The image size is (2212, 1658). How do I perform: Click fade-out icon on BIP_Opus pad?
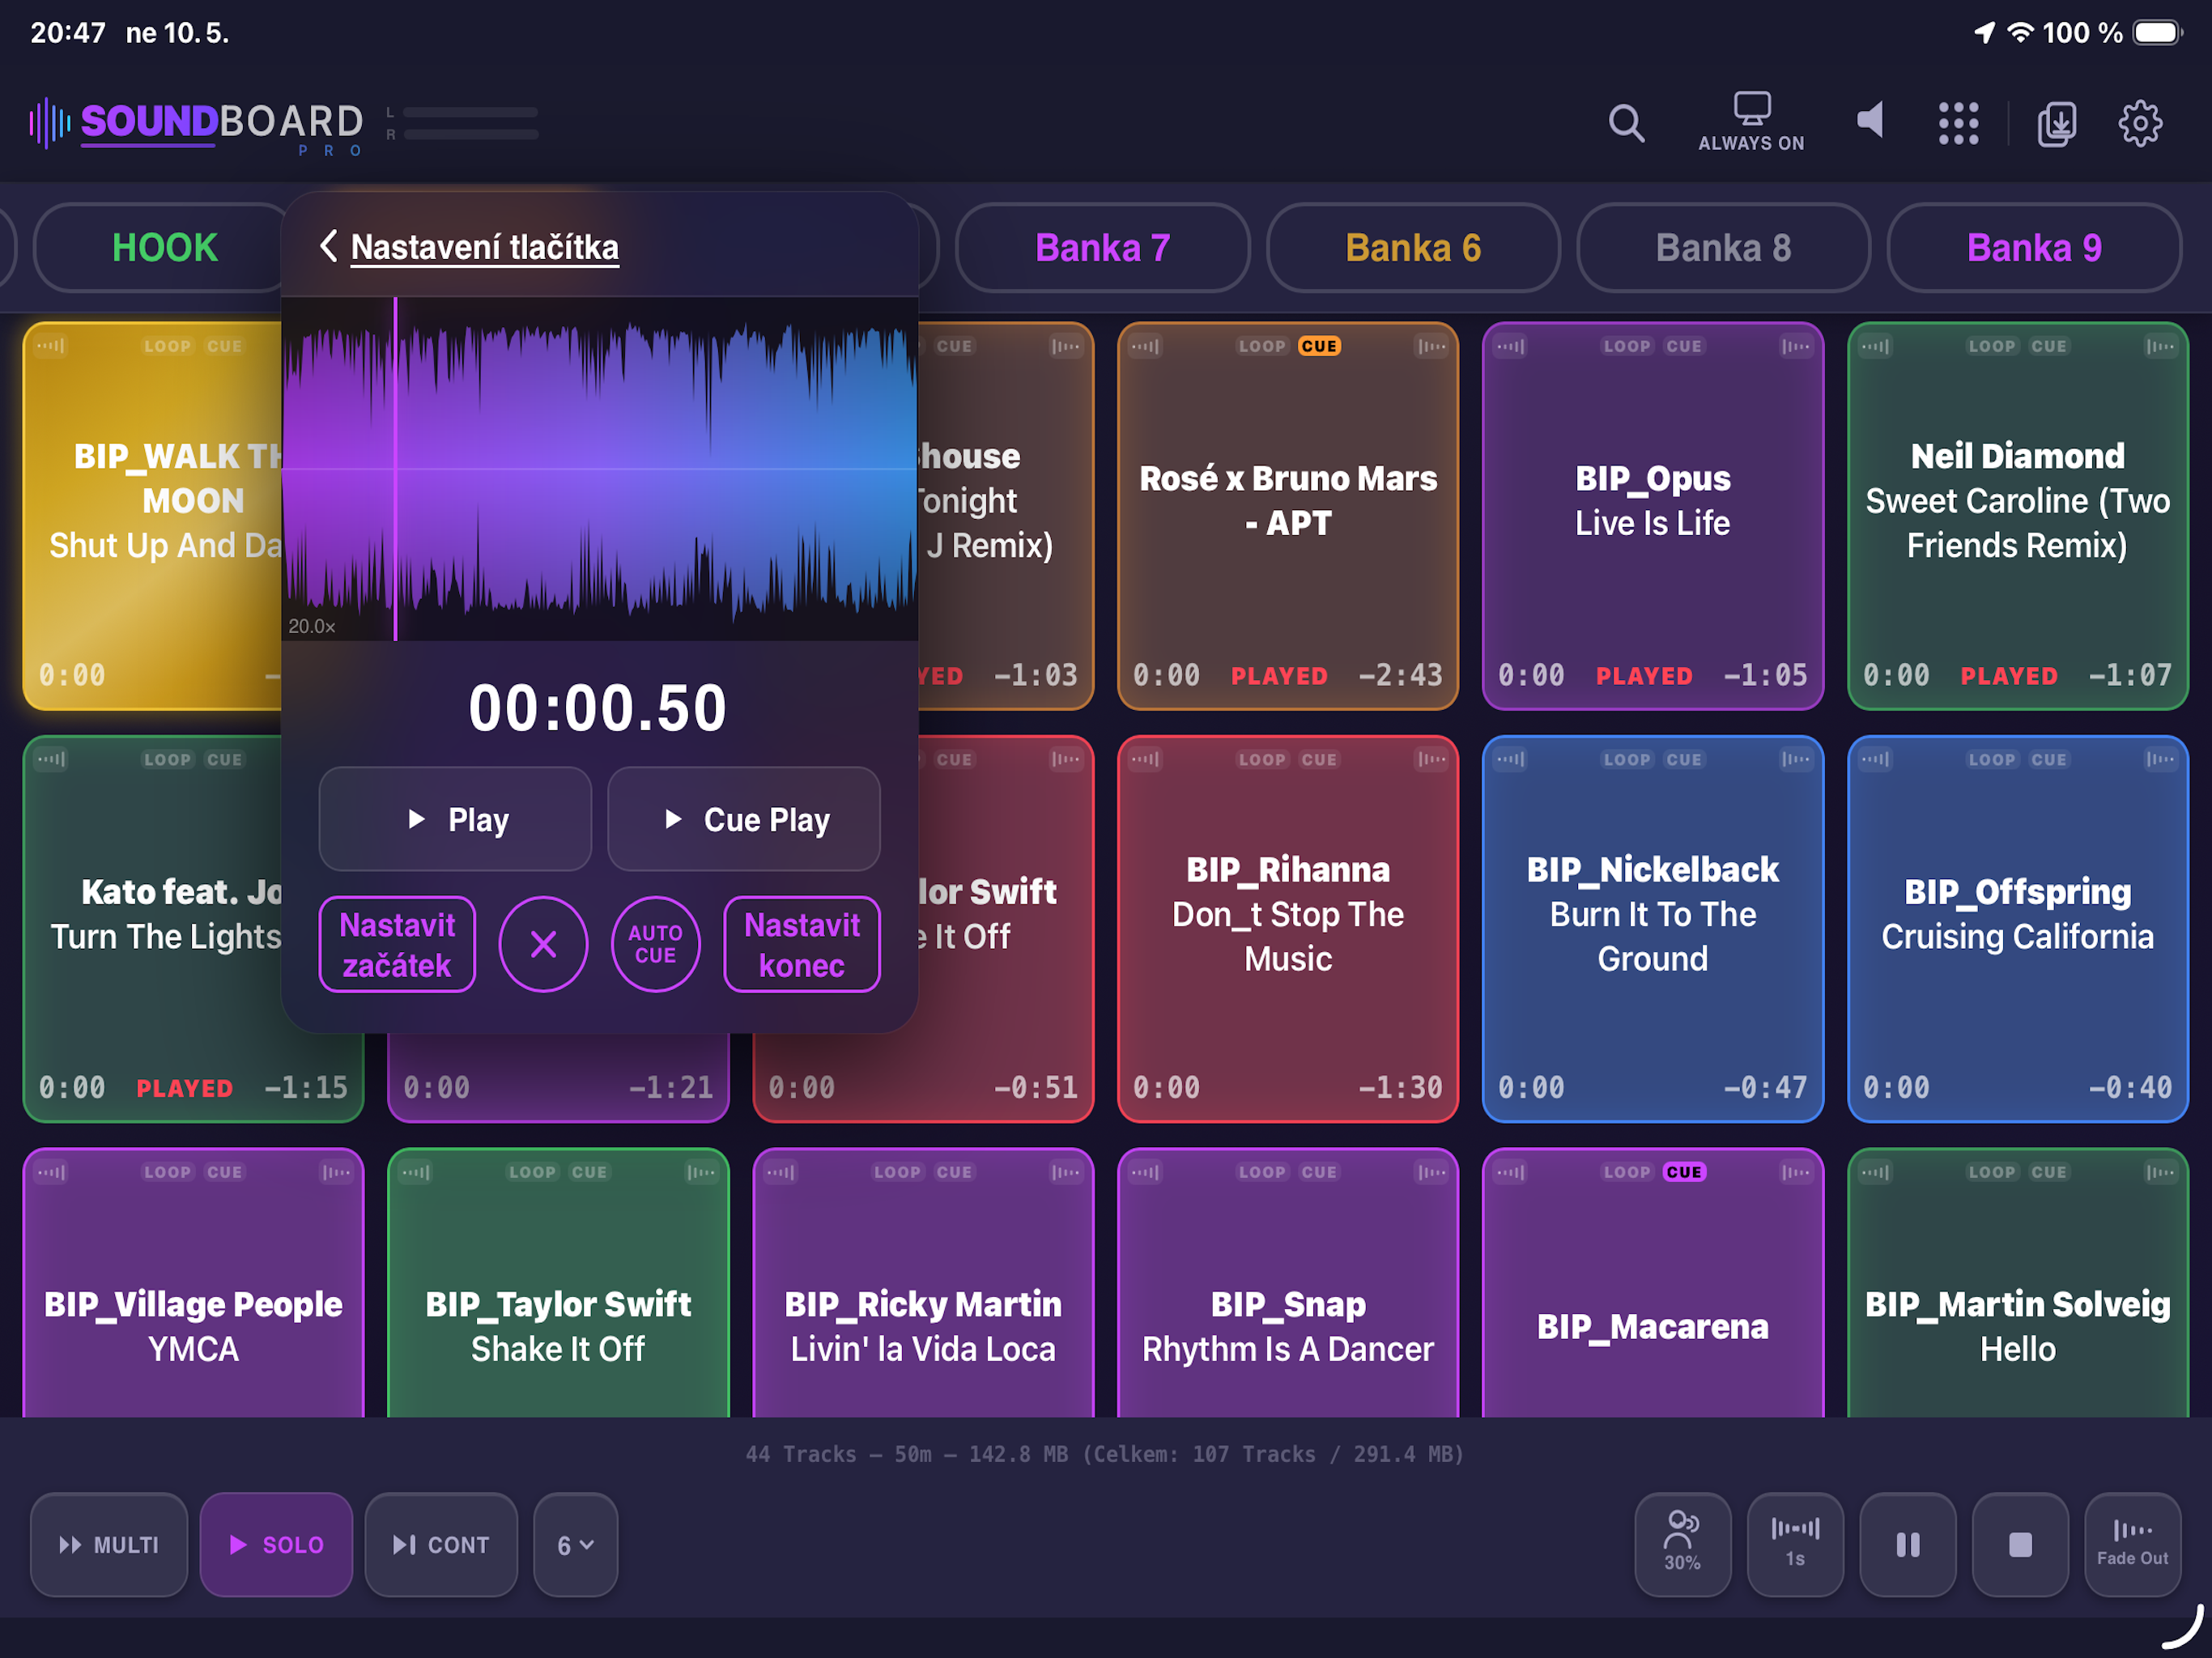[x=1796, y=346]
